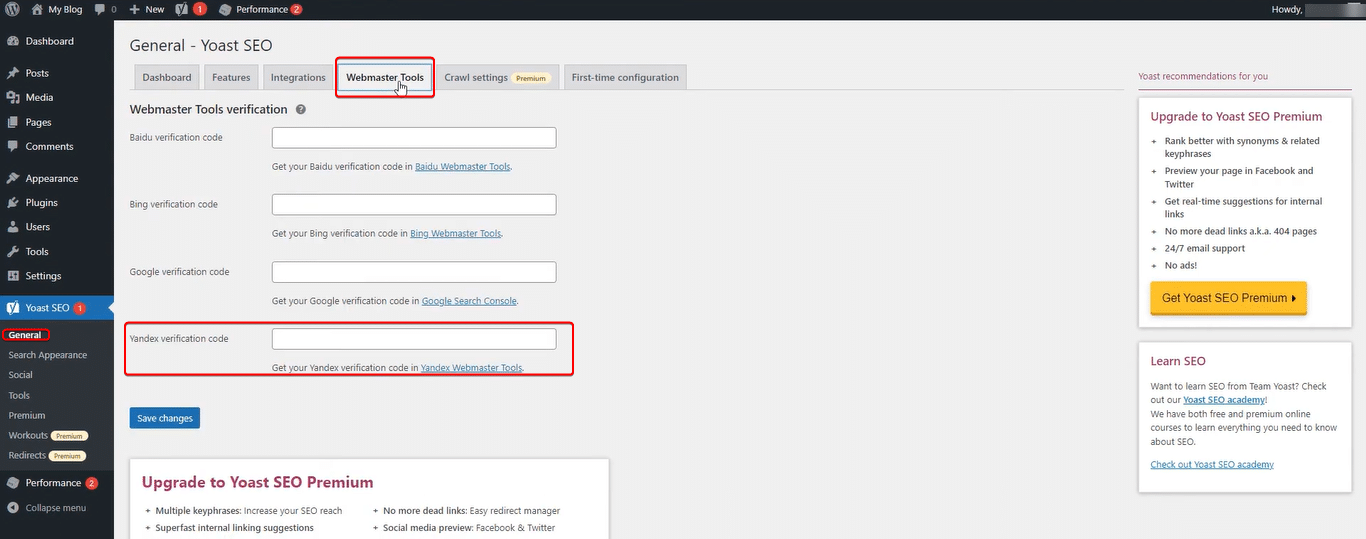Open the Performance menu in top bar
Viewport: 1366px width, 539px height.
259,9
